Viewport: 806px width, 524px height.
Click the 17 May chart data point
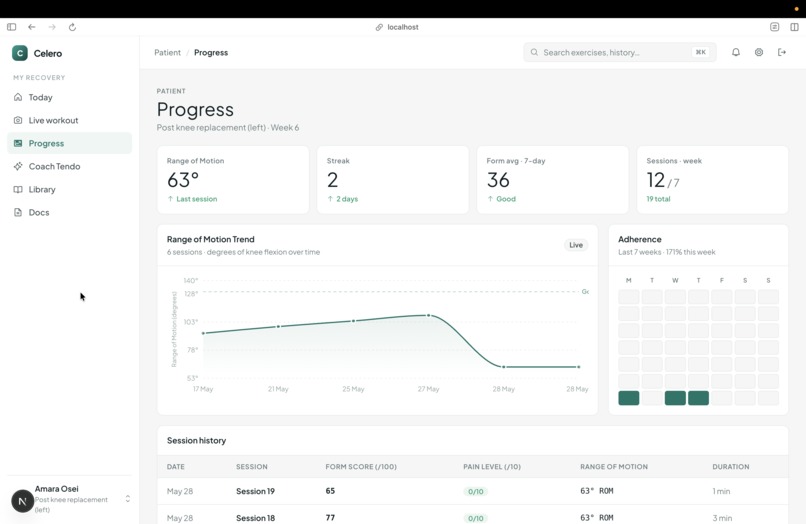coord(204,333)
